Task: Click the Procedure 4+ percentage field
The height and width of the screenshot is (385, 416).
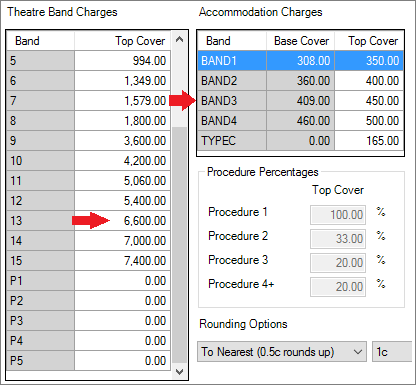Action: coord(338,287)
